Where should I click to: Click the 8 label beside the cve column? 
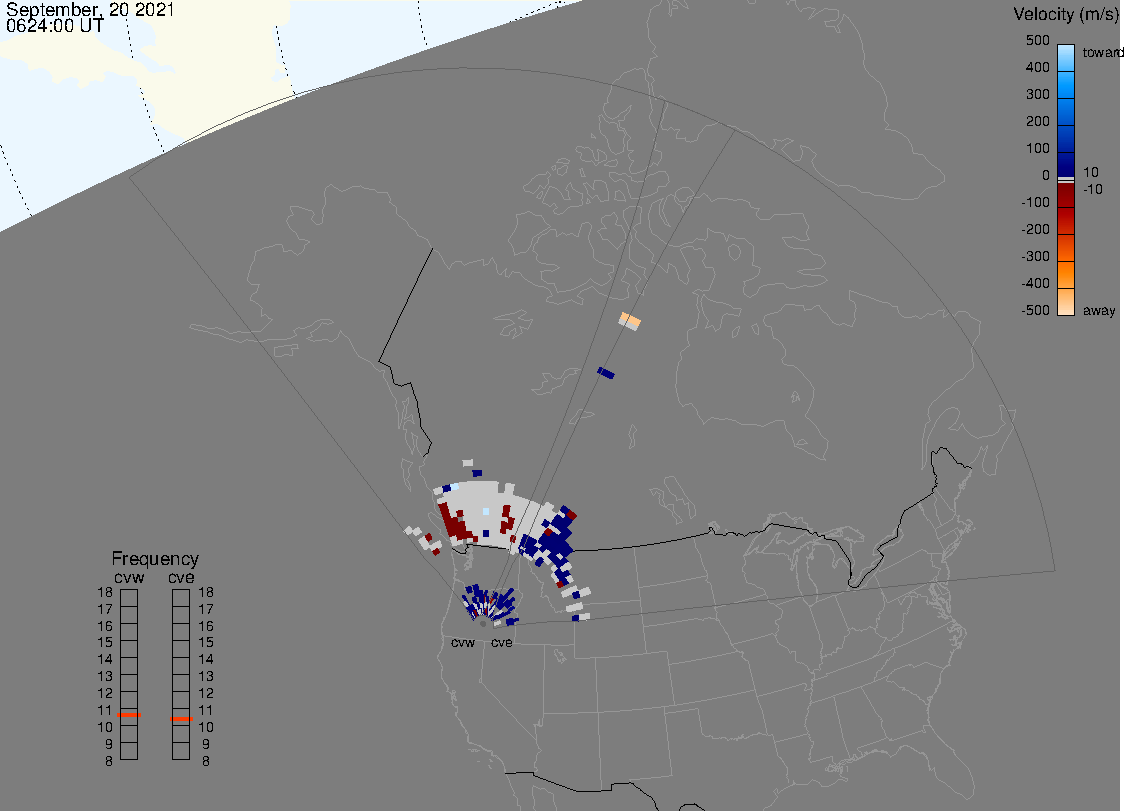tap(206, 761)
